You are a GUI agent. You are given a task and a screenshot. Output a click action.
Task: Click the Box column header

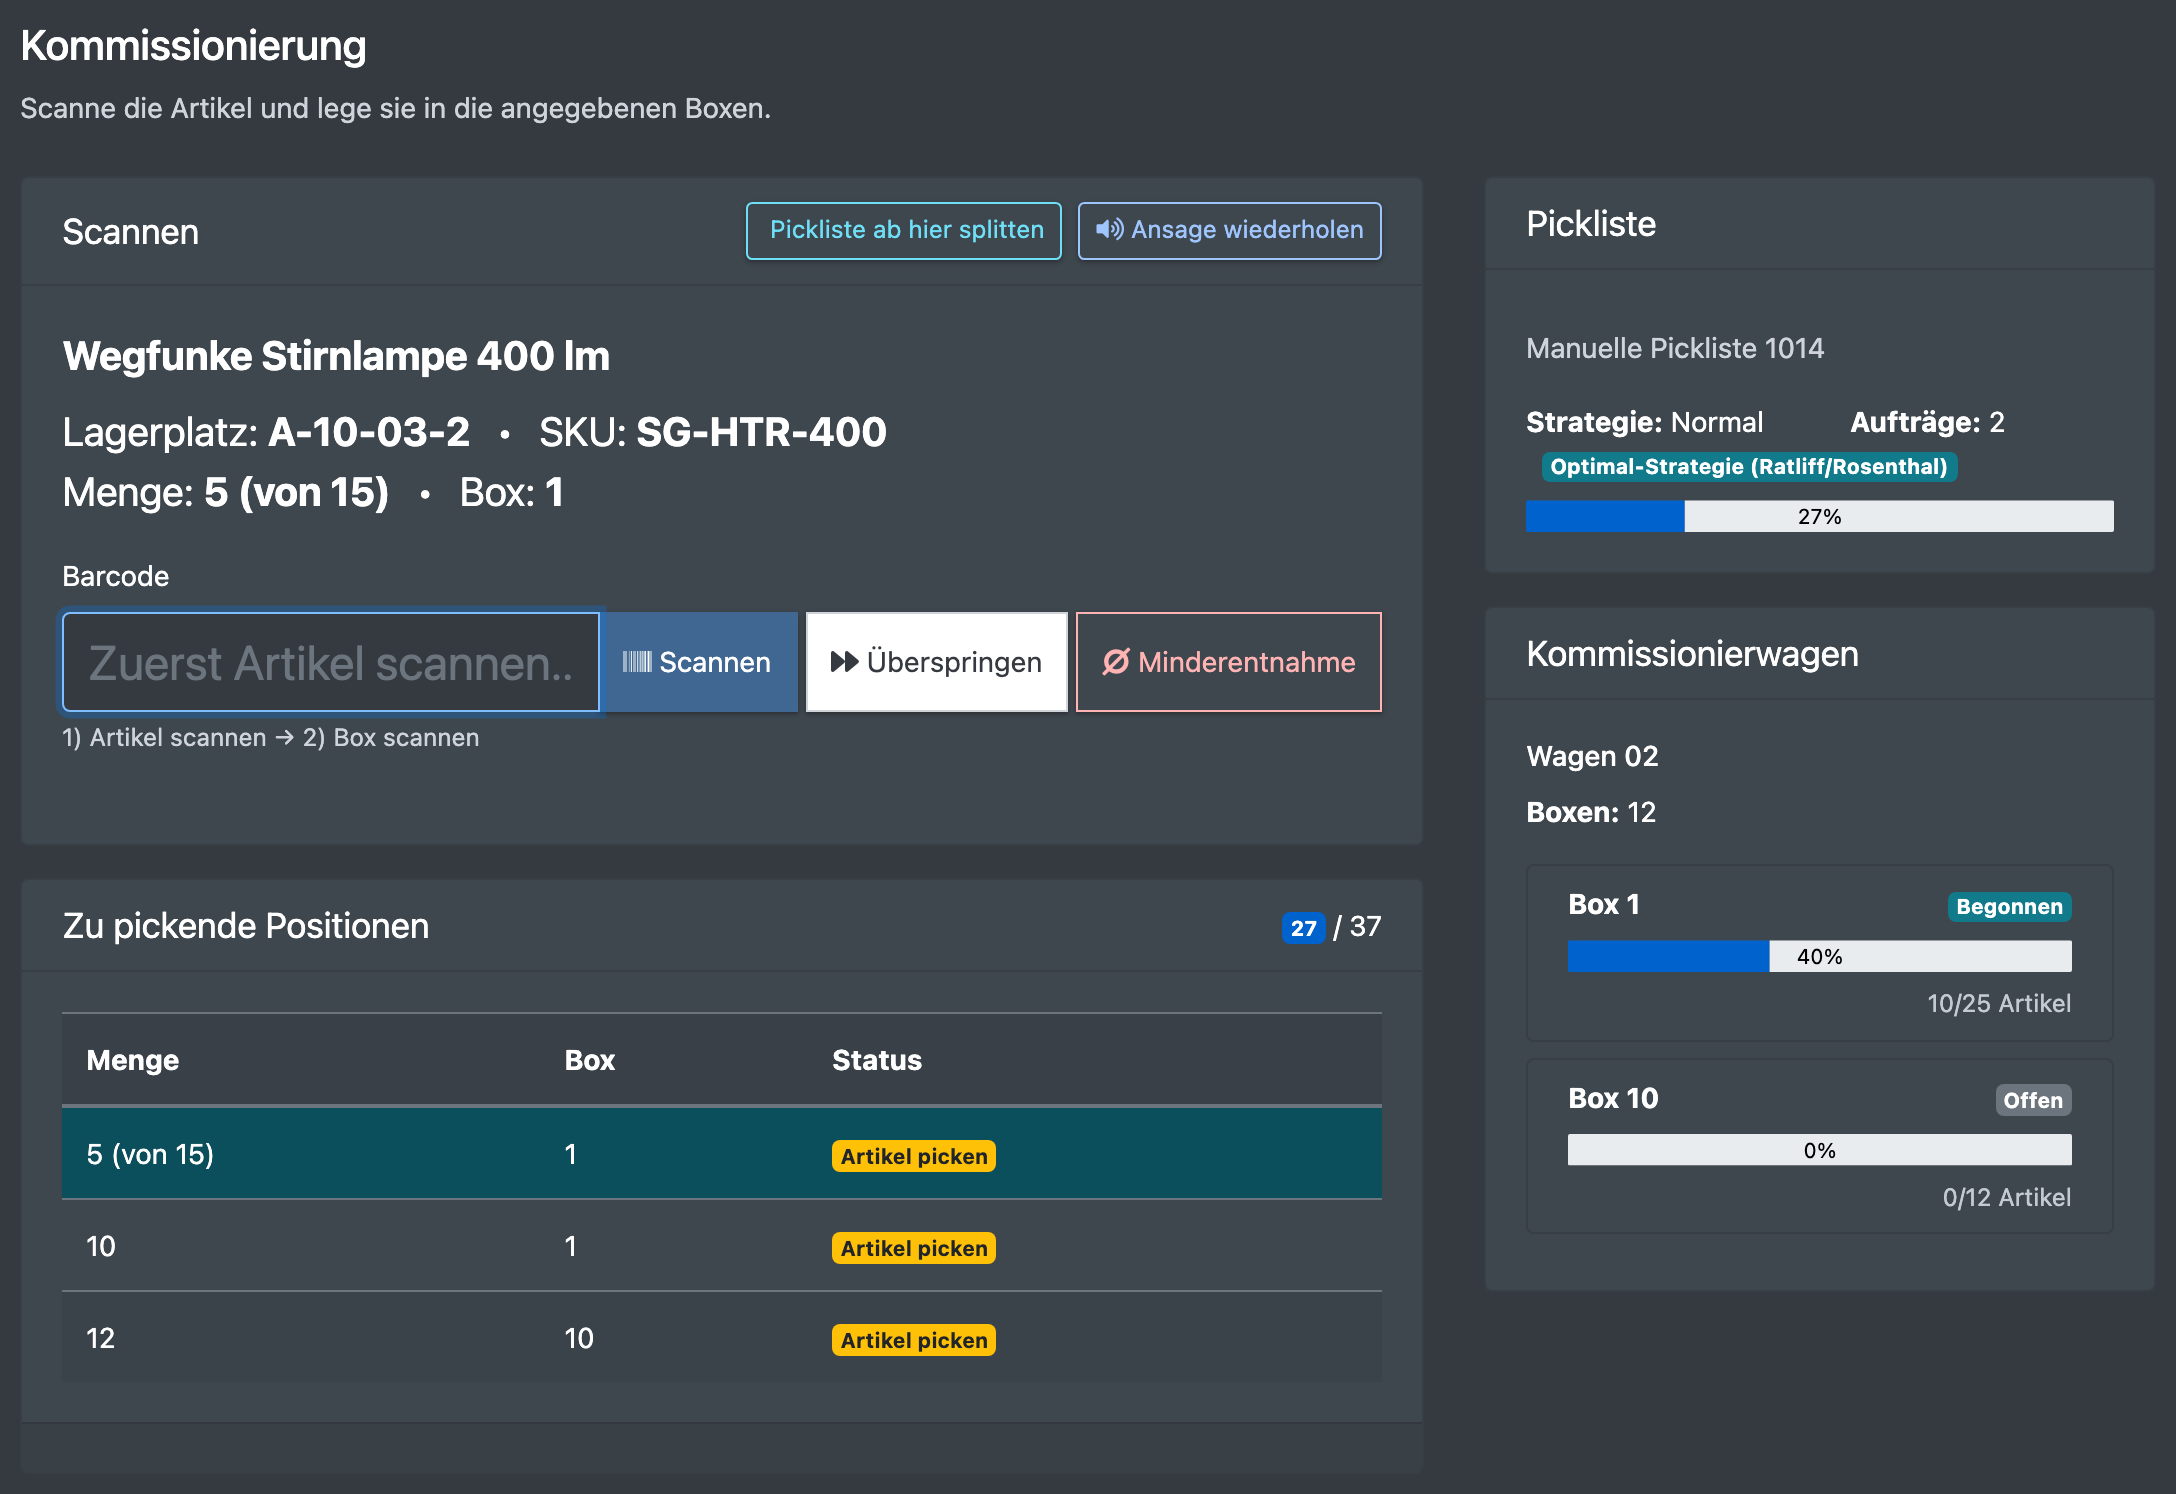(x=590, y=1060)
